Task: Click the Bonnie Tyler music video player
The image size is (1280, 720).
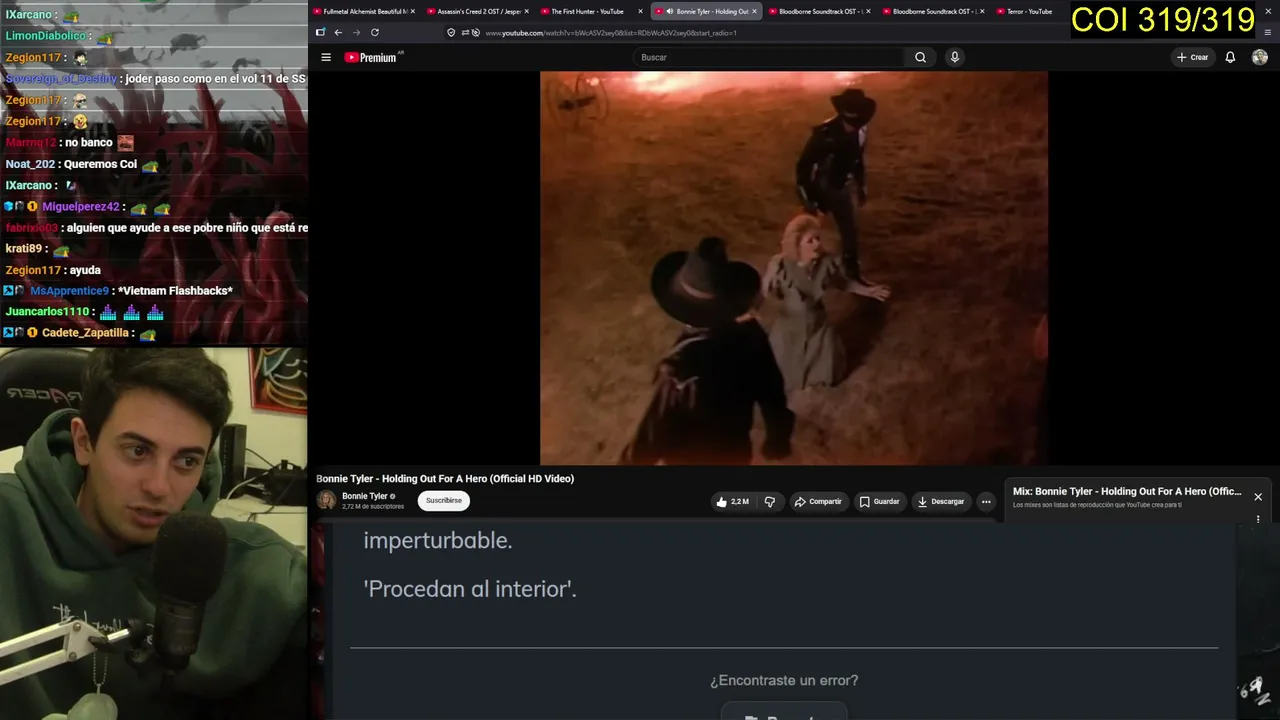Action: [794, 268]
